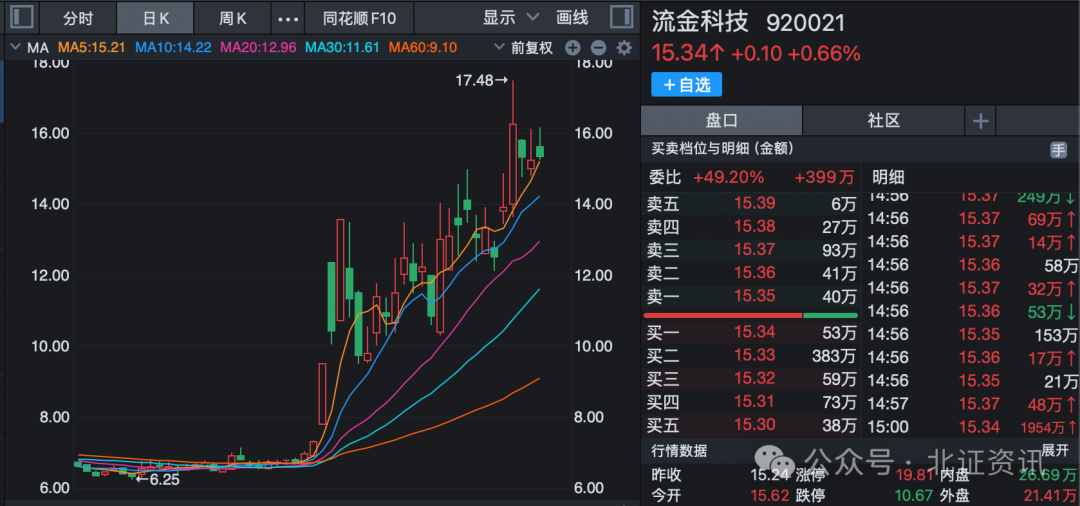This screenshot has height=506, width=1080.
Task: Click the zoom-in plus icon on chart
Action: (572, 47)
